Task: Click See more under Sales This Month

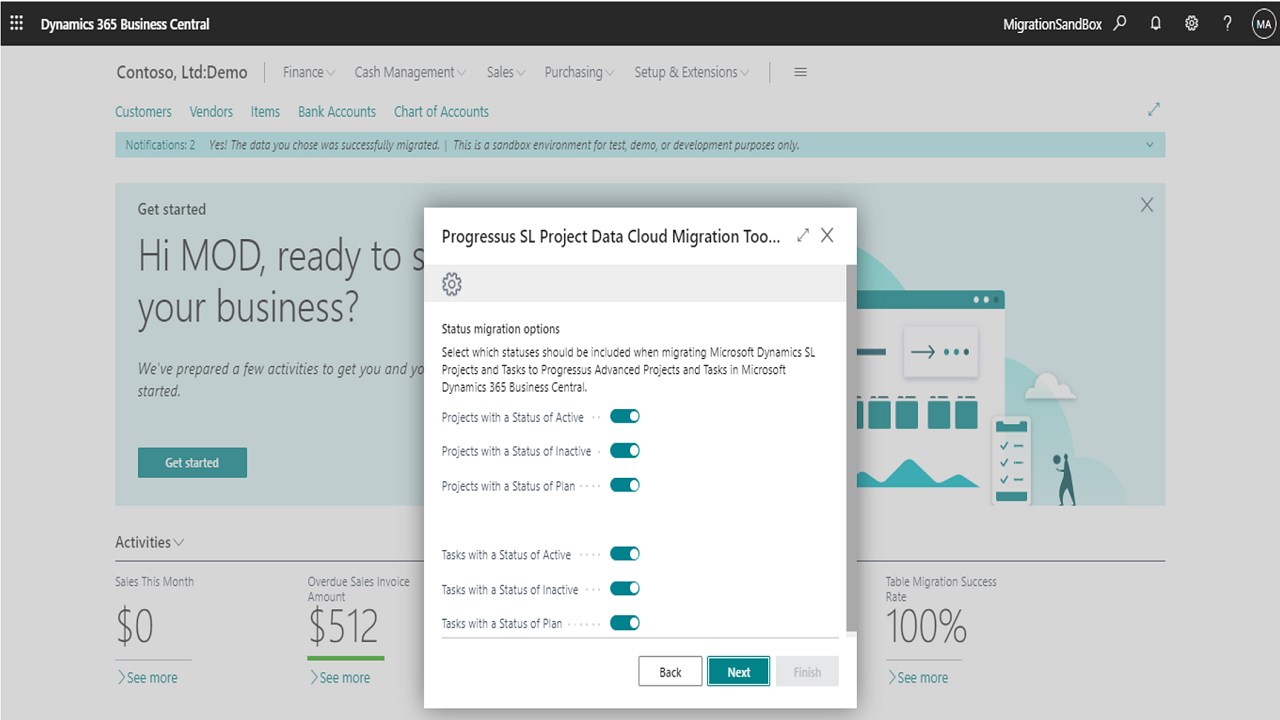Action: 147,678
